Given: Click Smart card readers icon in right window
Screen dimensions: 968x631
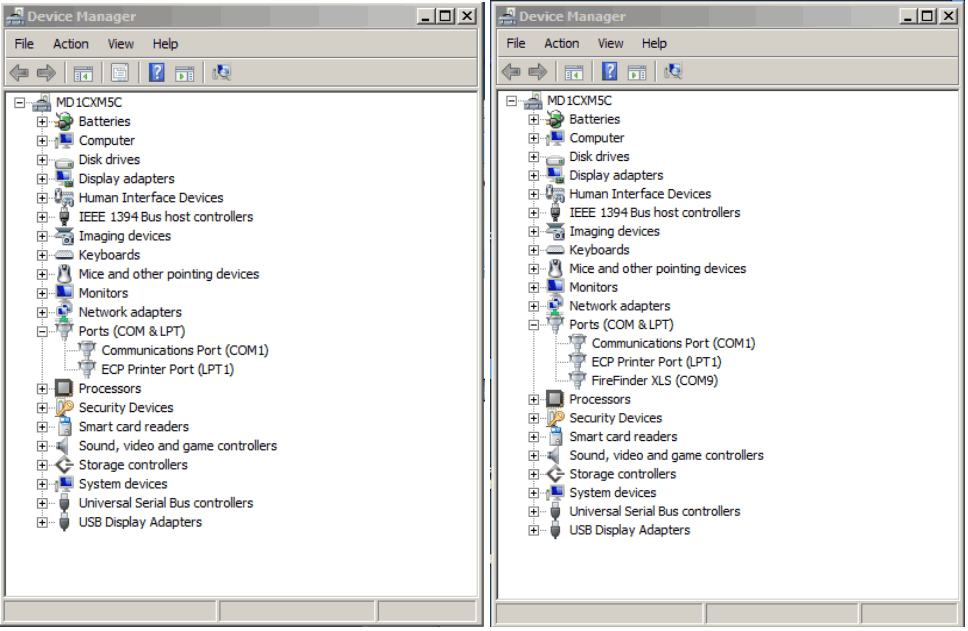Looking at the screenshot, I should (x=556, y=436).
